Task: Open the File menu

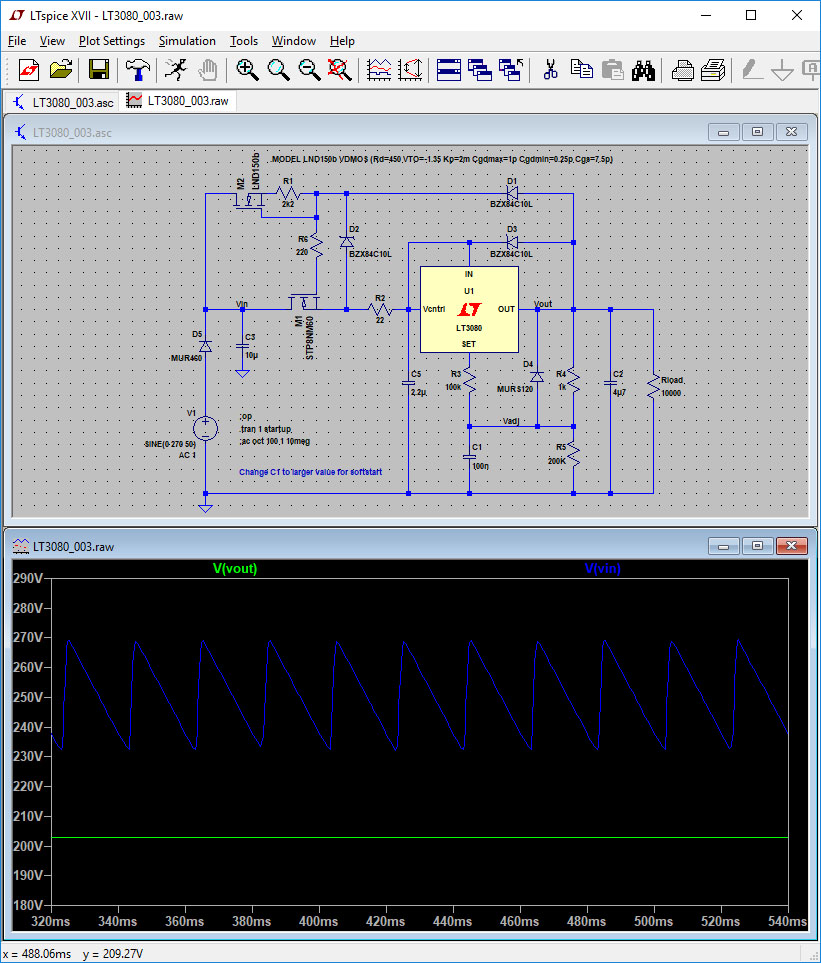Action: point(17,41)
